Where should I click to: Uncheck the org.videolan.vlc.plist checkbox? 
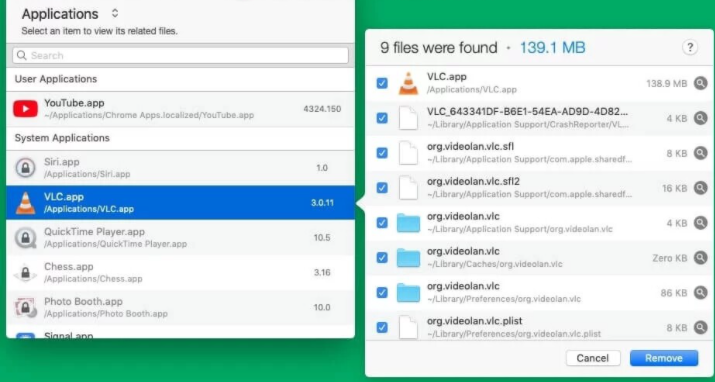382,327
